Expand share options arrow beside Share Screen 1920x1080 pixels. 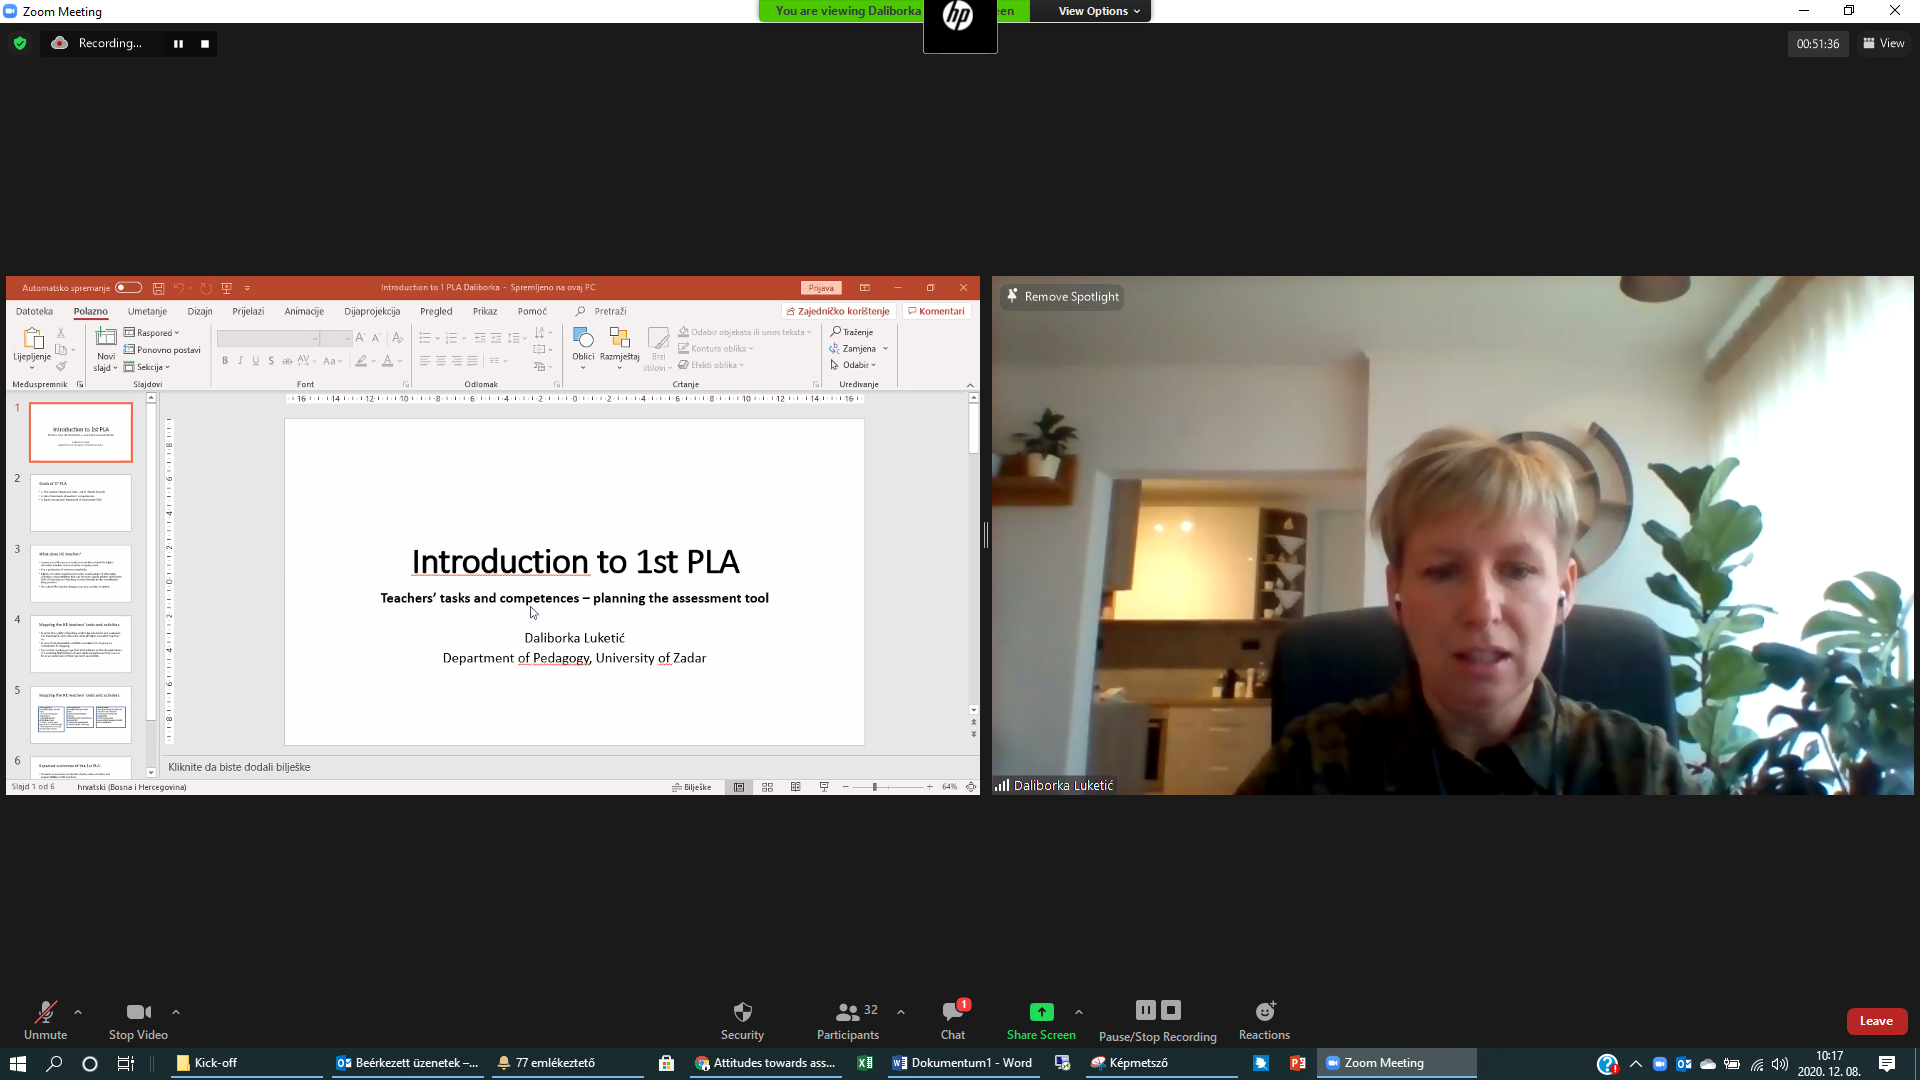point(1079,1012)
